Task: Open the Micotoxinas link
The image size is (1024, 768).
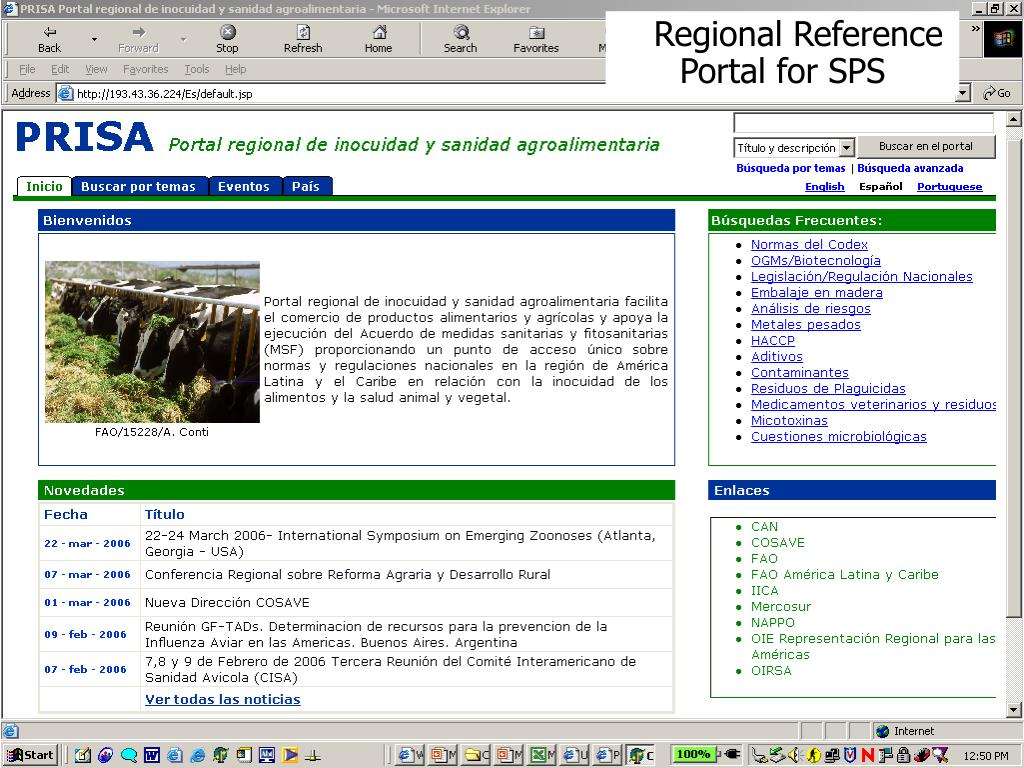Action: [789, 421]
